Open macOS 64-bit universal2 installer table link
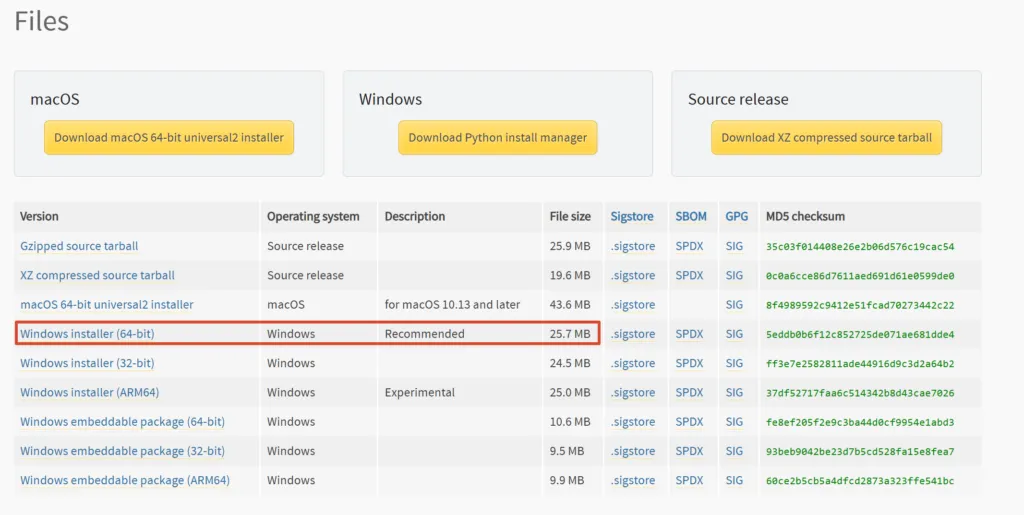This screenshot has height=515, width=1024. [x=106, y=305]
